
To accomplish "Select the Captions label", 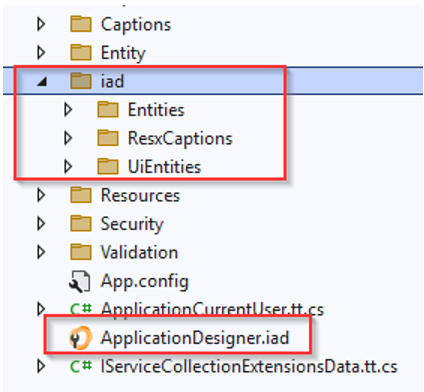I will (136, 25).
